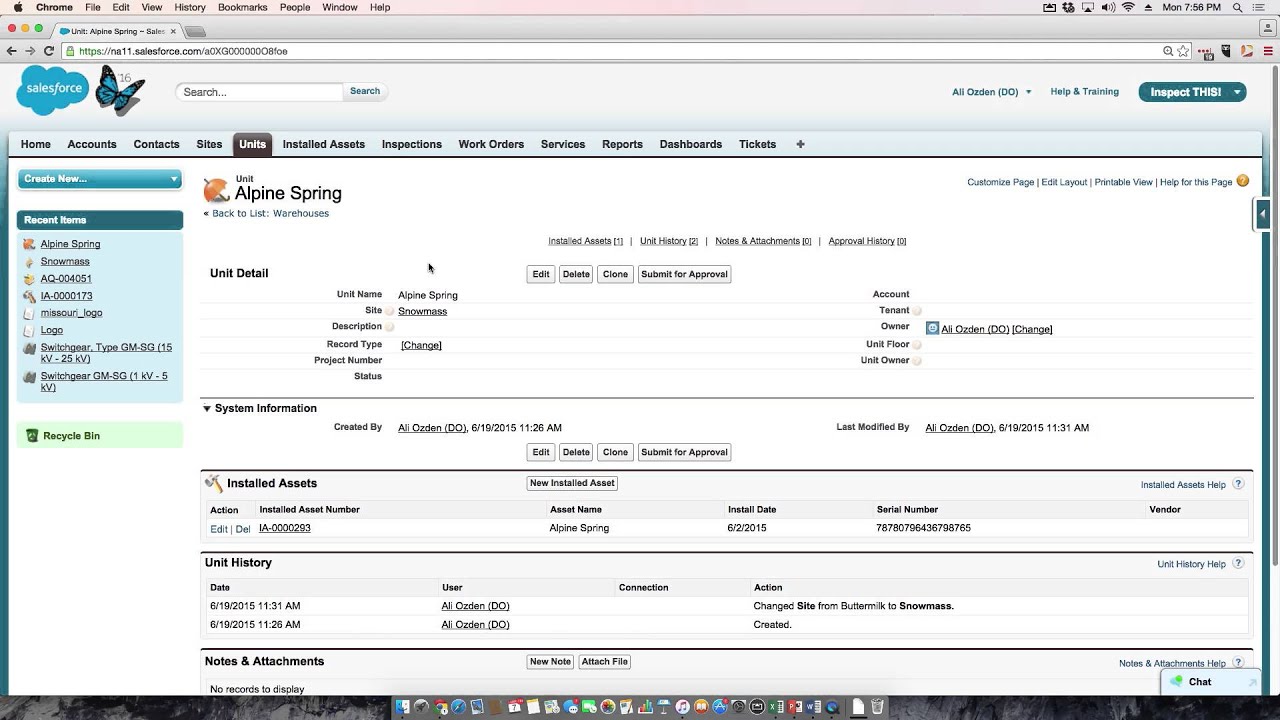Click the Help & Training link

(1084, 92)
